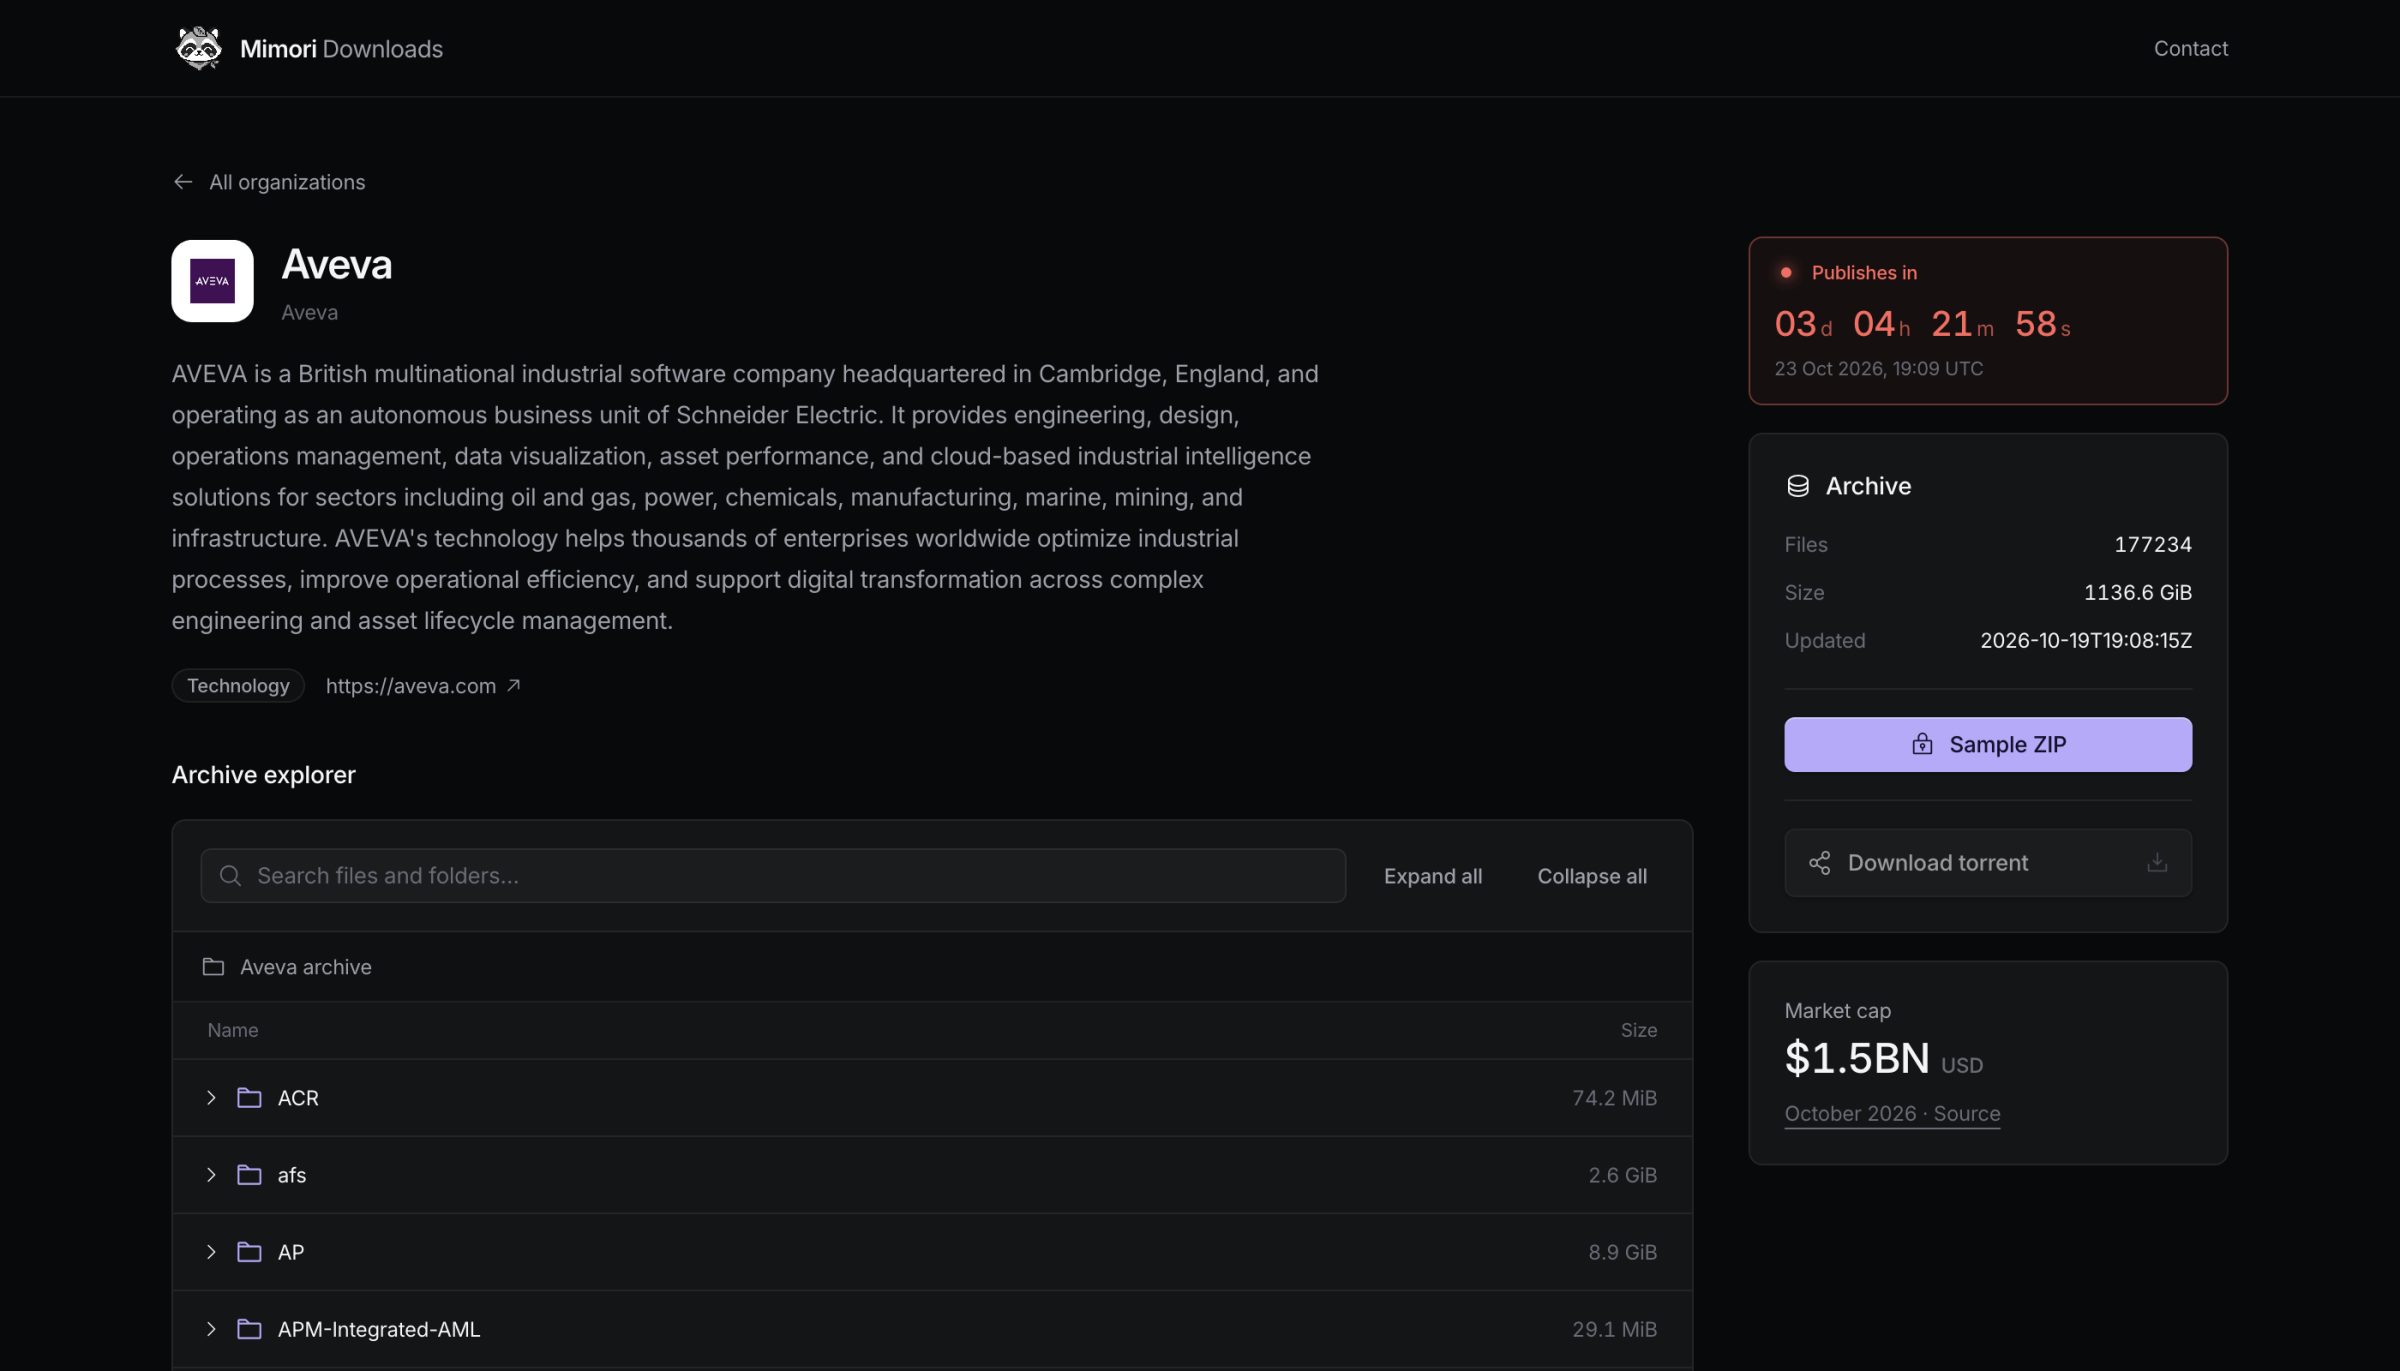The image size is (2400, 1371).
Task: Click the 2026-10-19T19:08:15Z updated timestamp
Action: (2086, 640)
